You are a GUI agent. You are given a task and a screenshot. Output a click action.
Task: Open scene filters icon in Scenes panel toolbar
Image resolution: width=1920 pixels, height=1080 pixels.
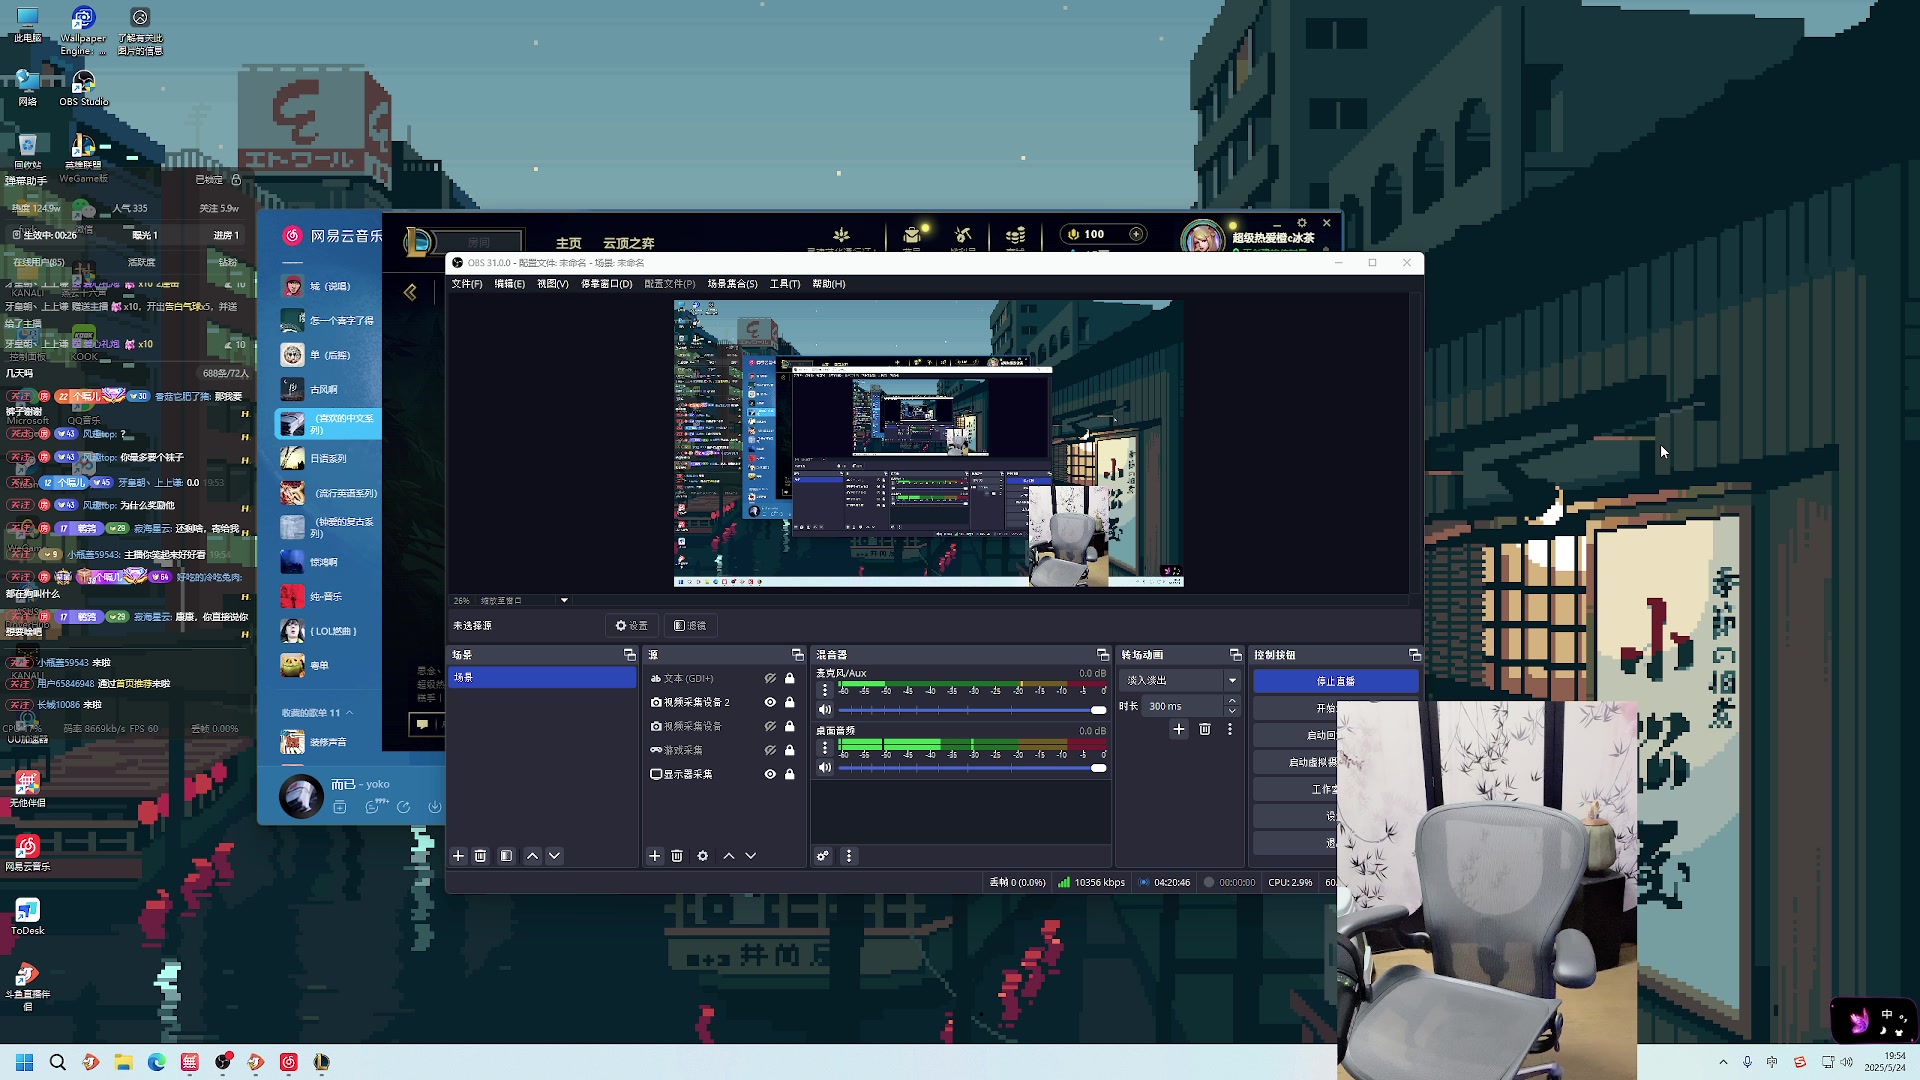506,856
